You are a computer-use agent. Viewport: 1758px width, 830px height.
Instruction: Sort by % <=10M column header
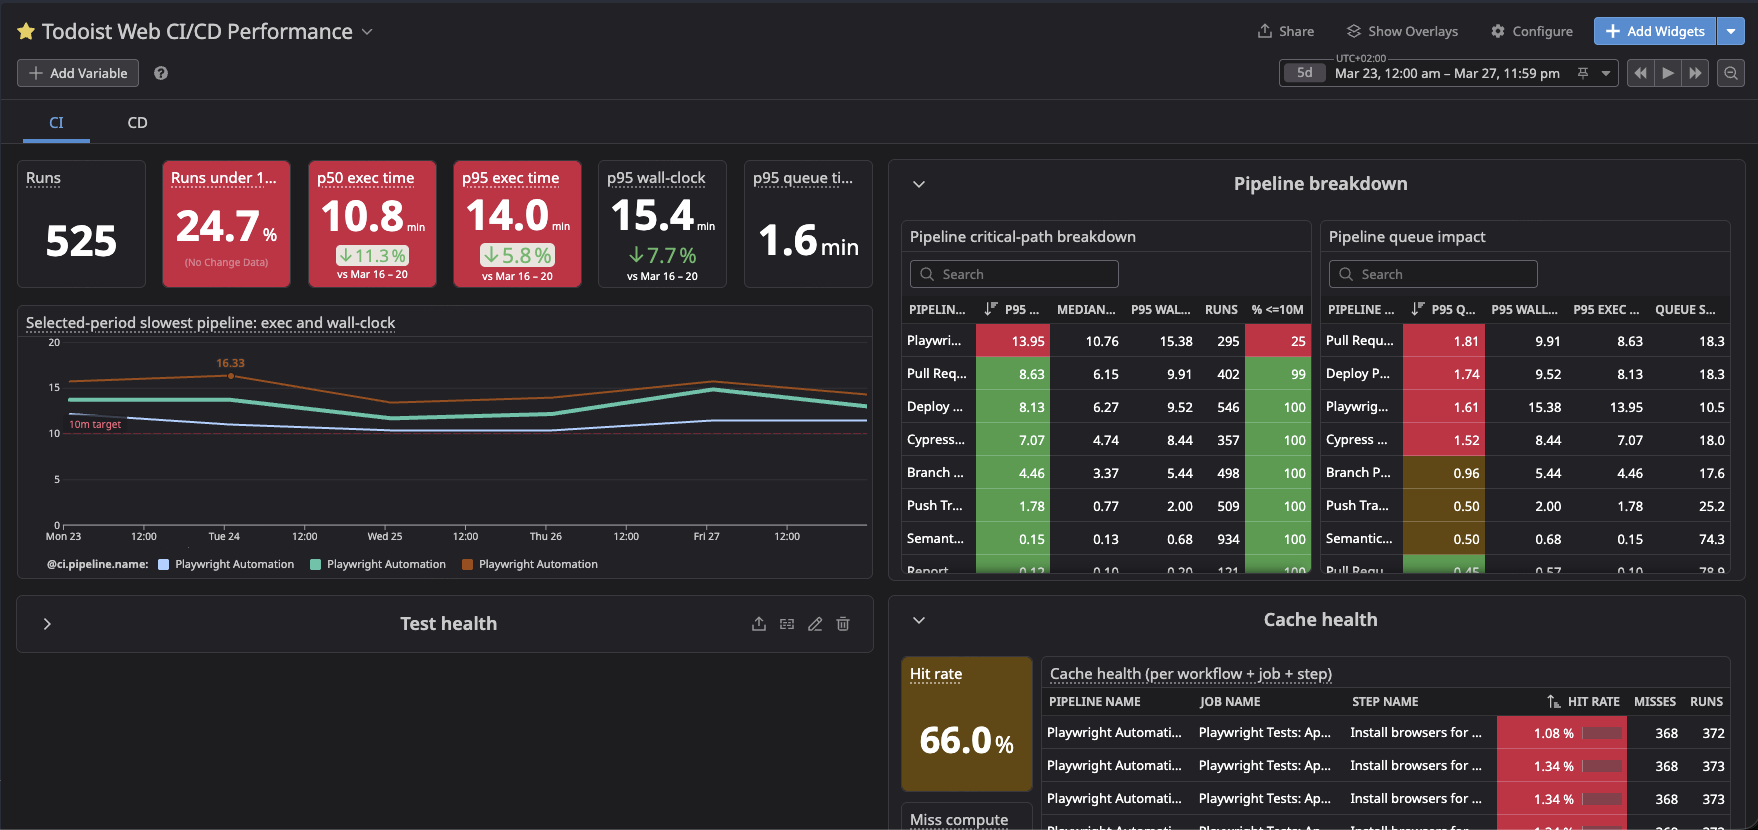click(1277, 309)
